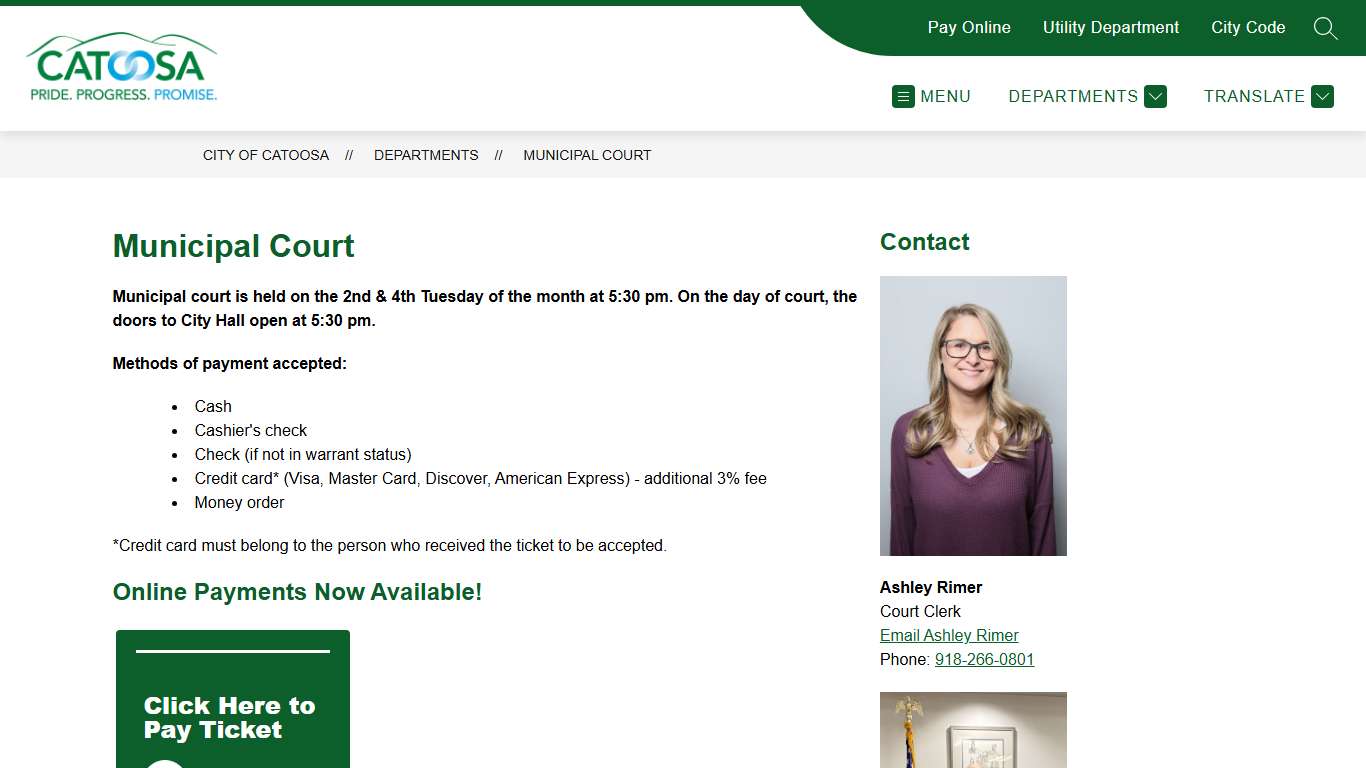
Task: Click the courtroom photo below contact info
Action: (973, 730)
